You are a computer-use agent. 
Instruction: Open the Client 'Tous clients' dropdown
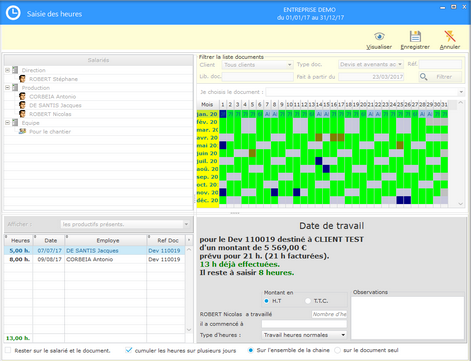click(x=290, y=65)
